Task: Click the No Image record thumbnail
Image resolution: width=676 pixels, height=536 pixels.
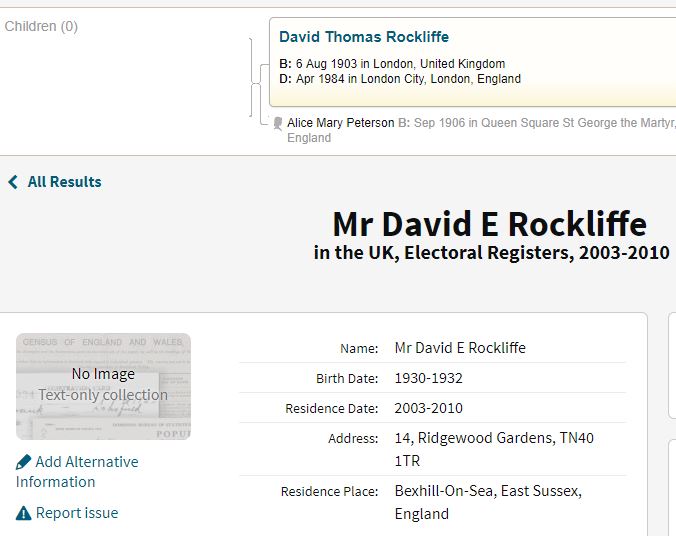Action: click(x=103, y=386)
